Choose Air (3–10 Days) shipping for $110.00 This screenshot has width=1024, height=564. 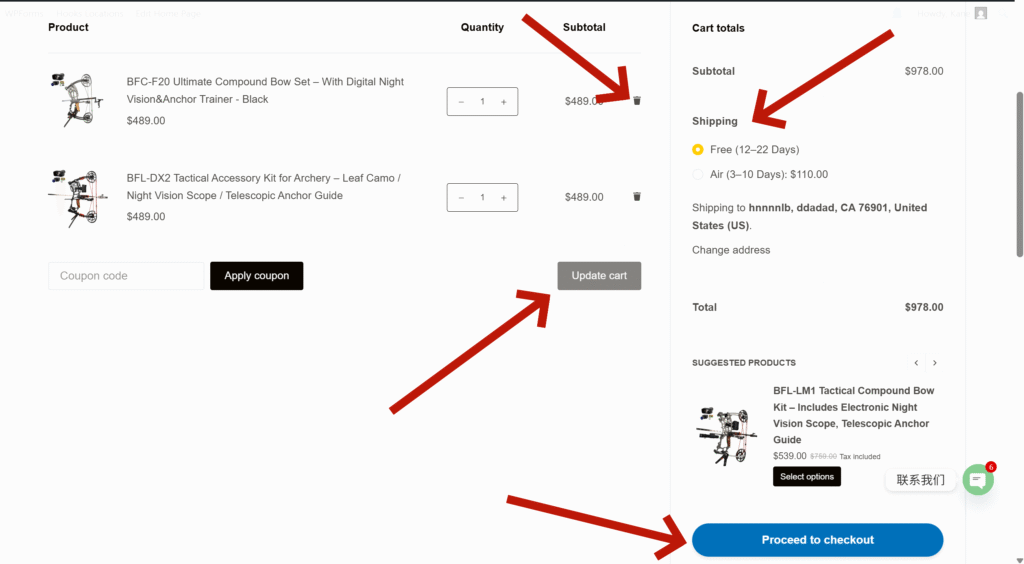(698, 175)
